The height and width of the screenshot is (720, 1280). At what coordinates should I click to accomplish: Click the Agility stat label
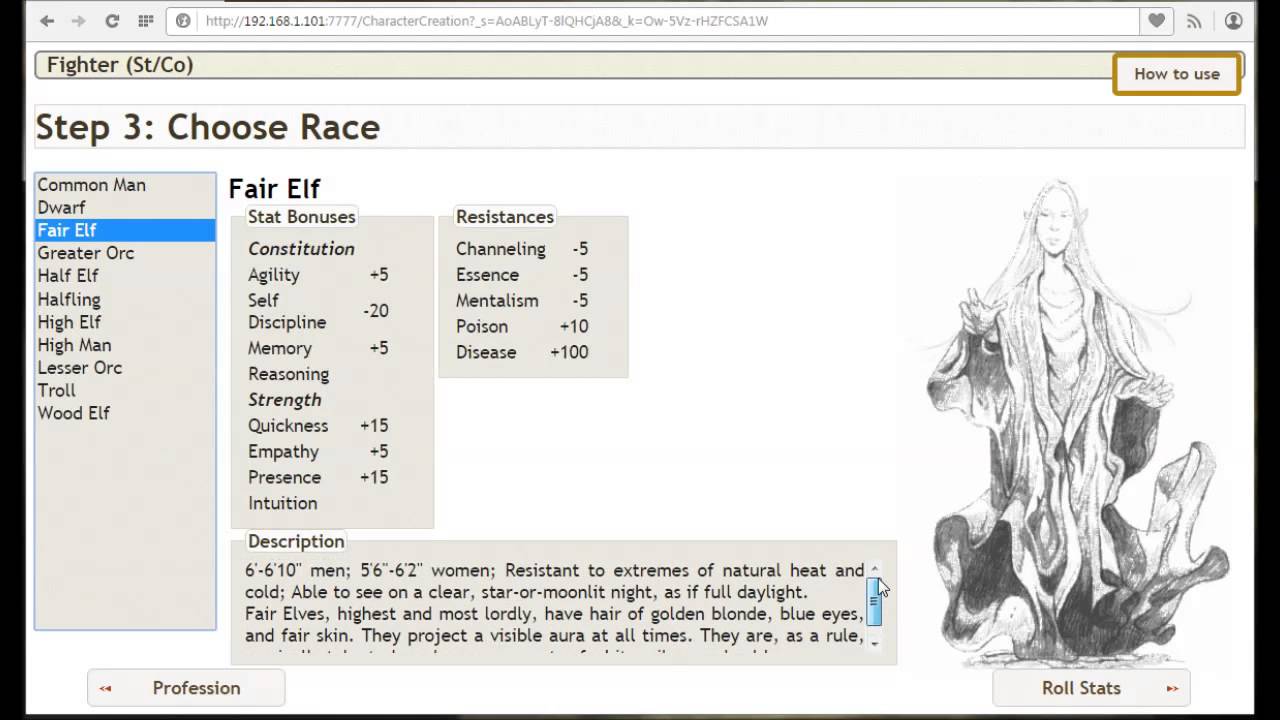click(x=274, y=275)
